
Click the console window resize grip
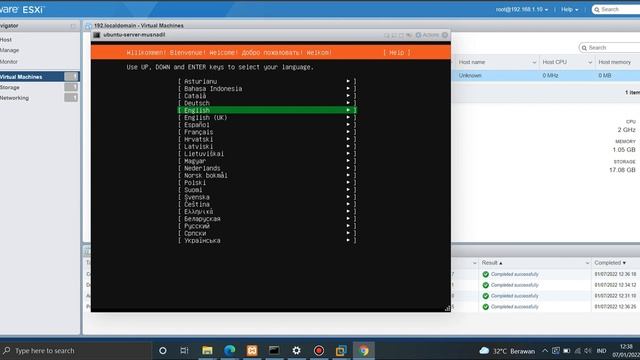point(447,308)
